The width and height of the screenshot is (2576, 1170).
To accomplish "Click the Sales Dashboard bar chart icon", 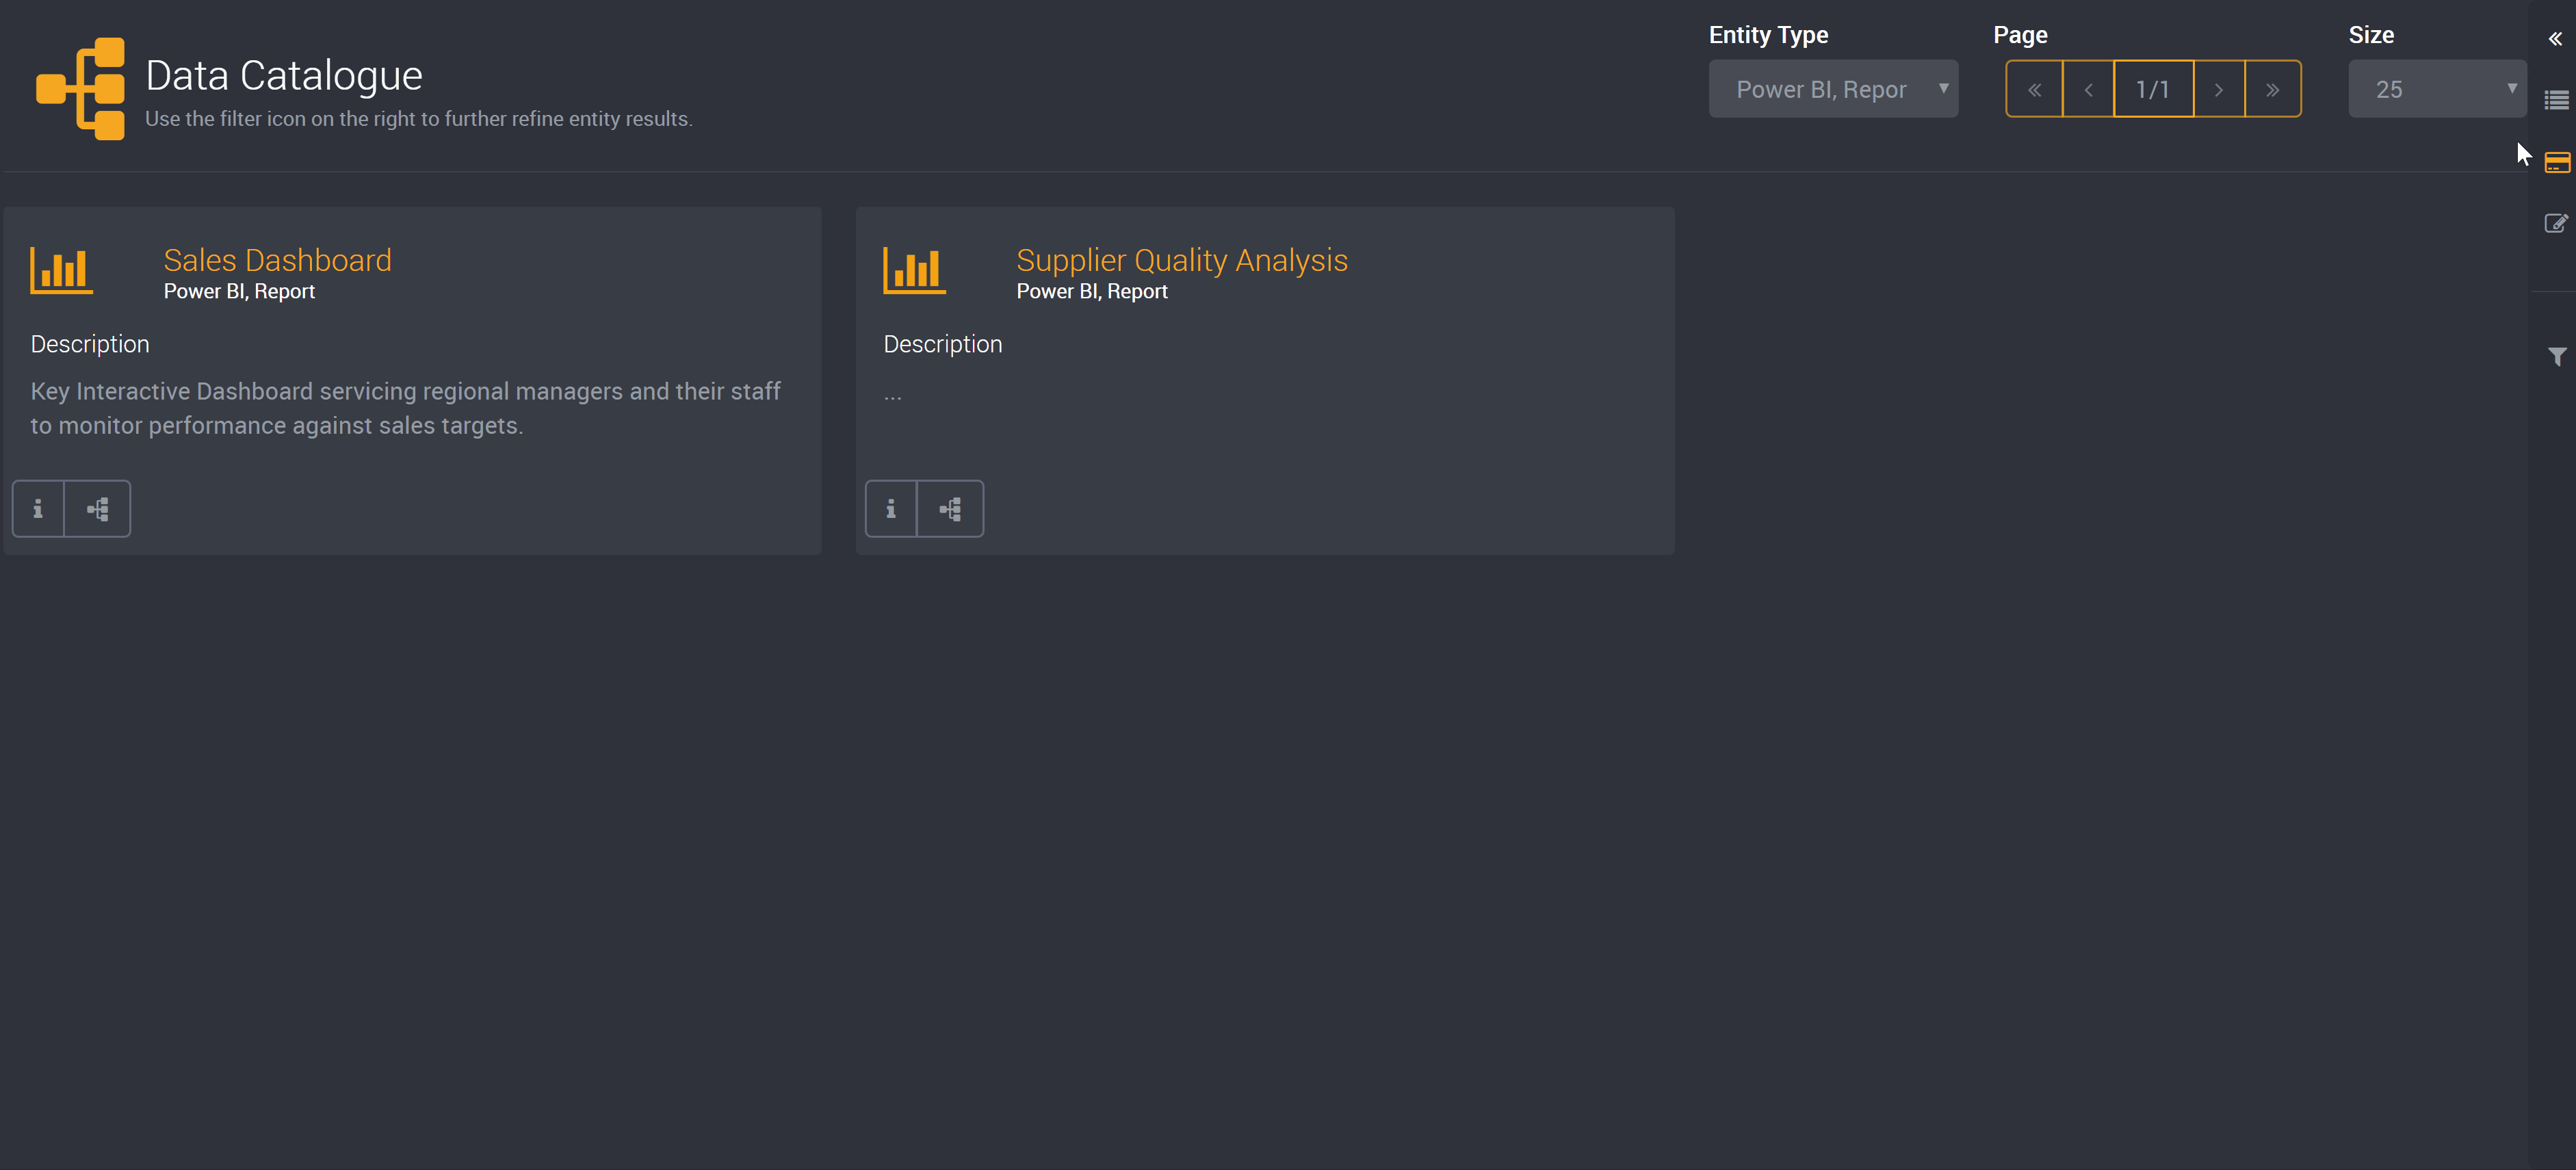I will point(61,270).
